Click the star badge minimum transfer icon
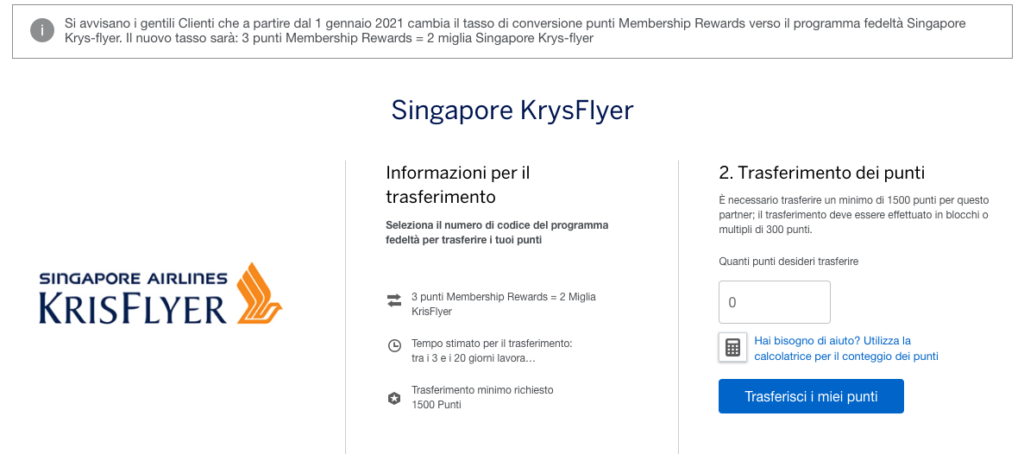 pyautogui.click(x=394, y=398)
